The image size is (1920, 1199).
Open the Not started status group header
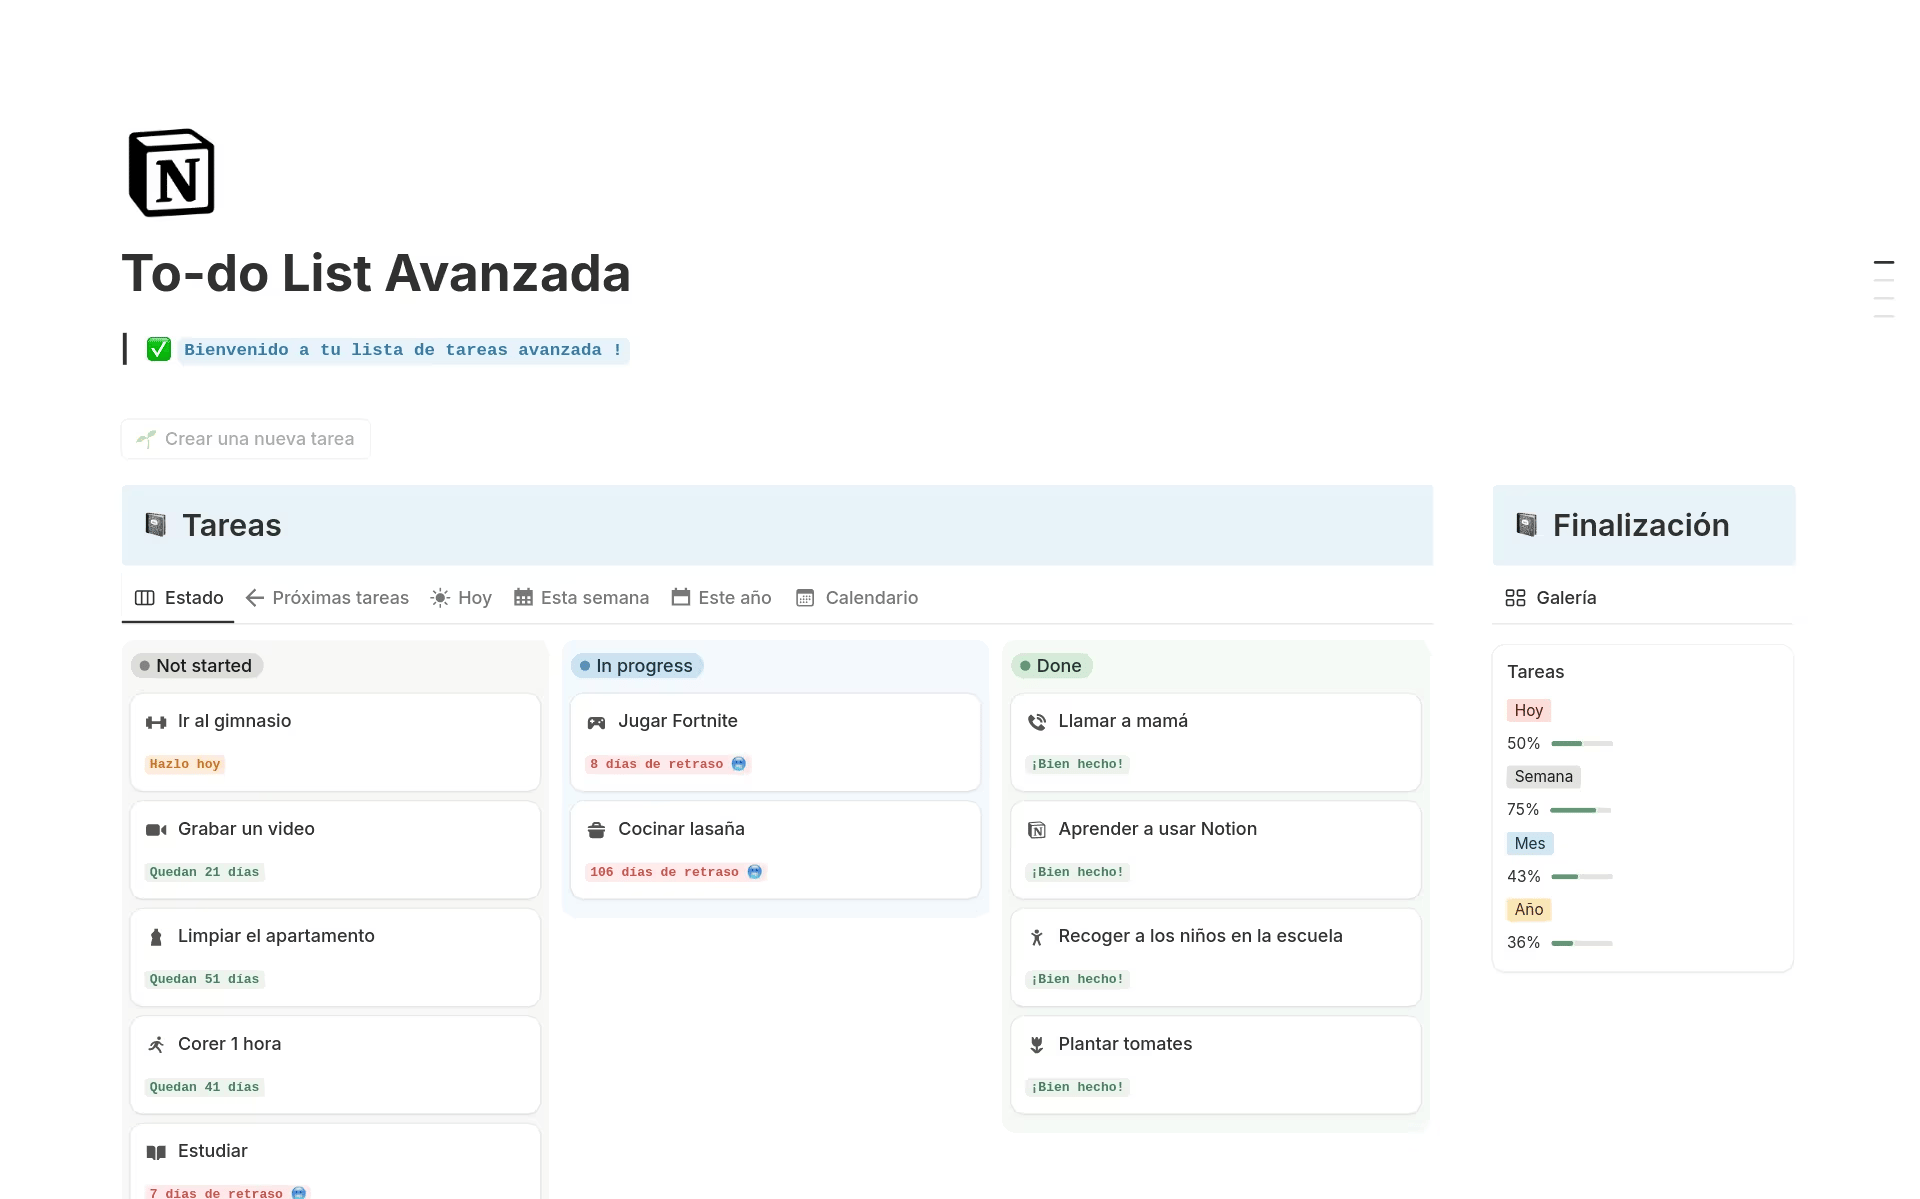click(x=196, y=665)
